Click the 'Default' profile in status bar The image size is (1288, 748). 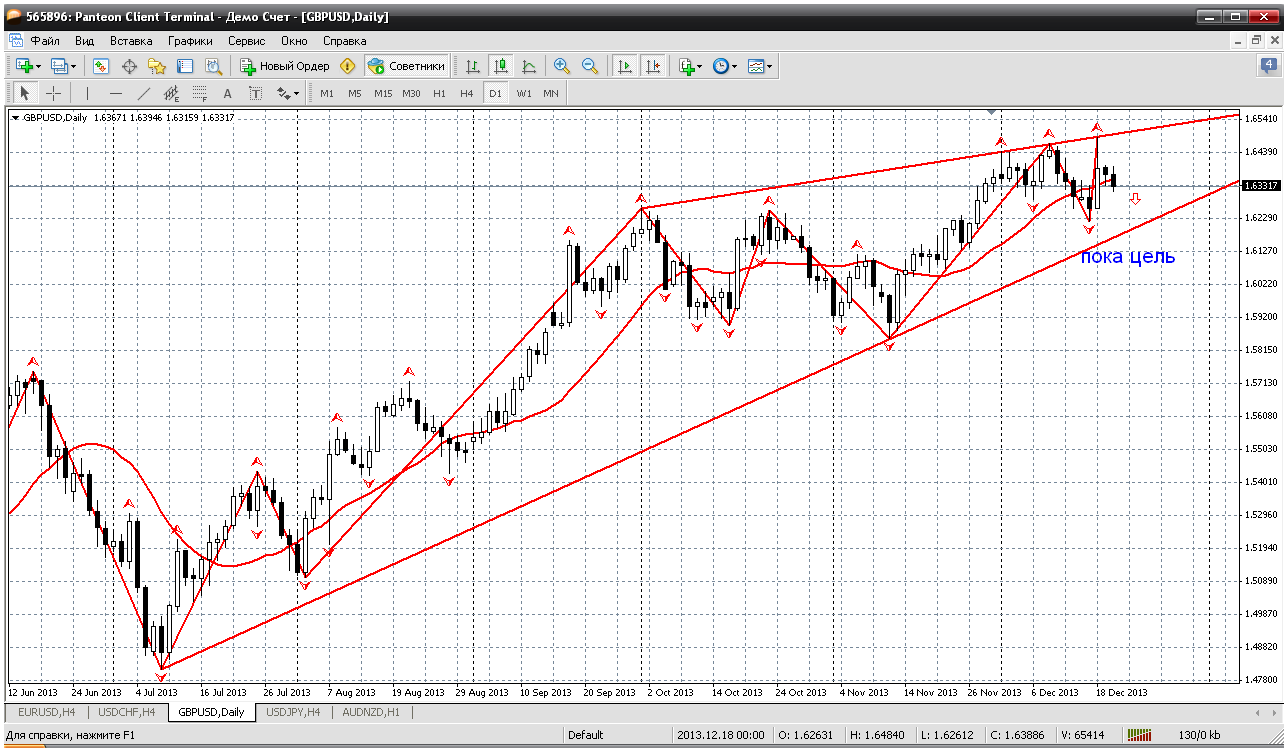click(586, 735)
